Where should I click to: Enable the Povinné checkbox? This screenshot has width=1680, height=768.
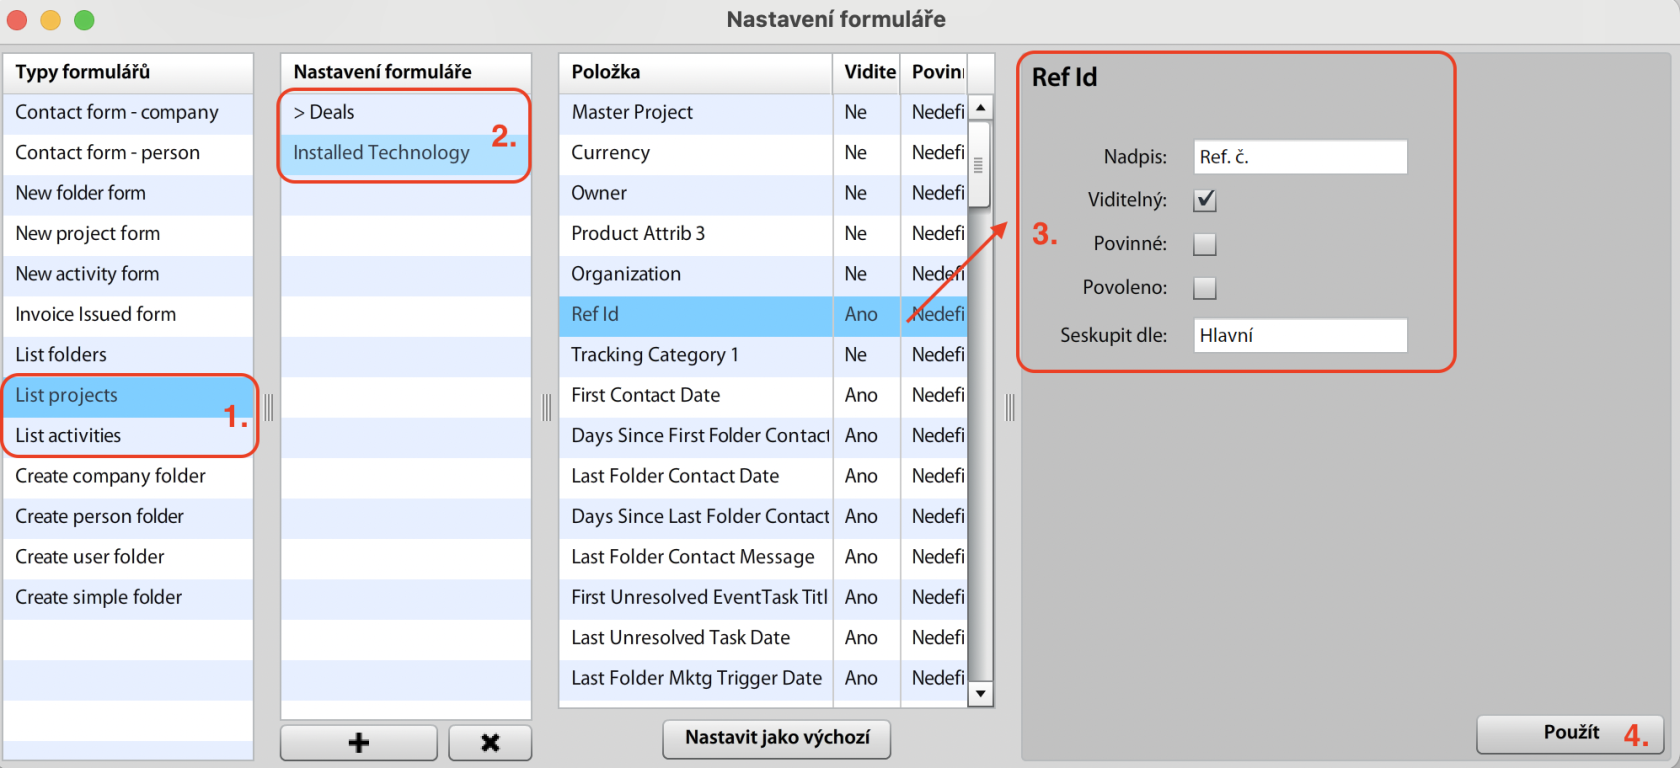[x=1205, y=244]
